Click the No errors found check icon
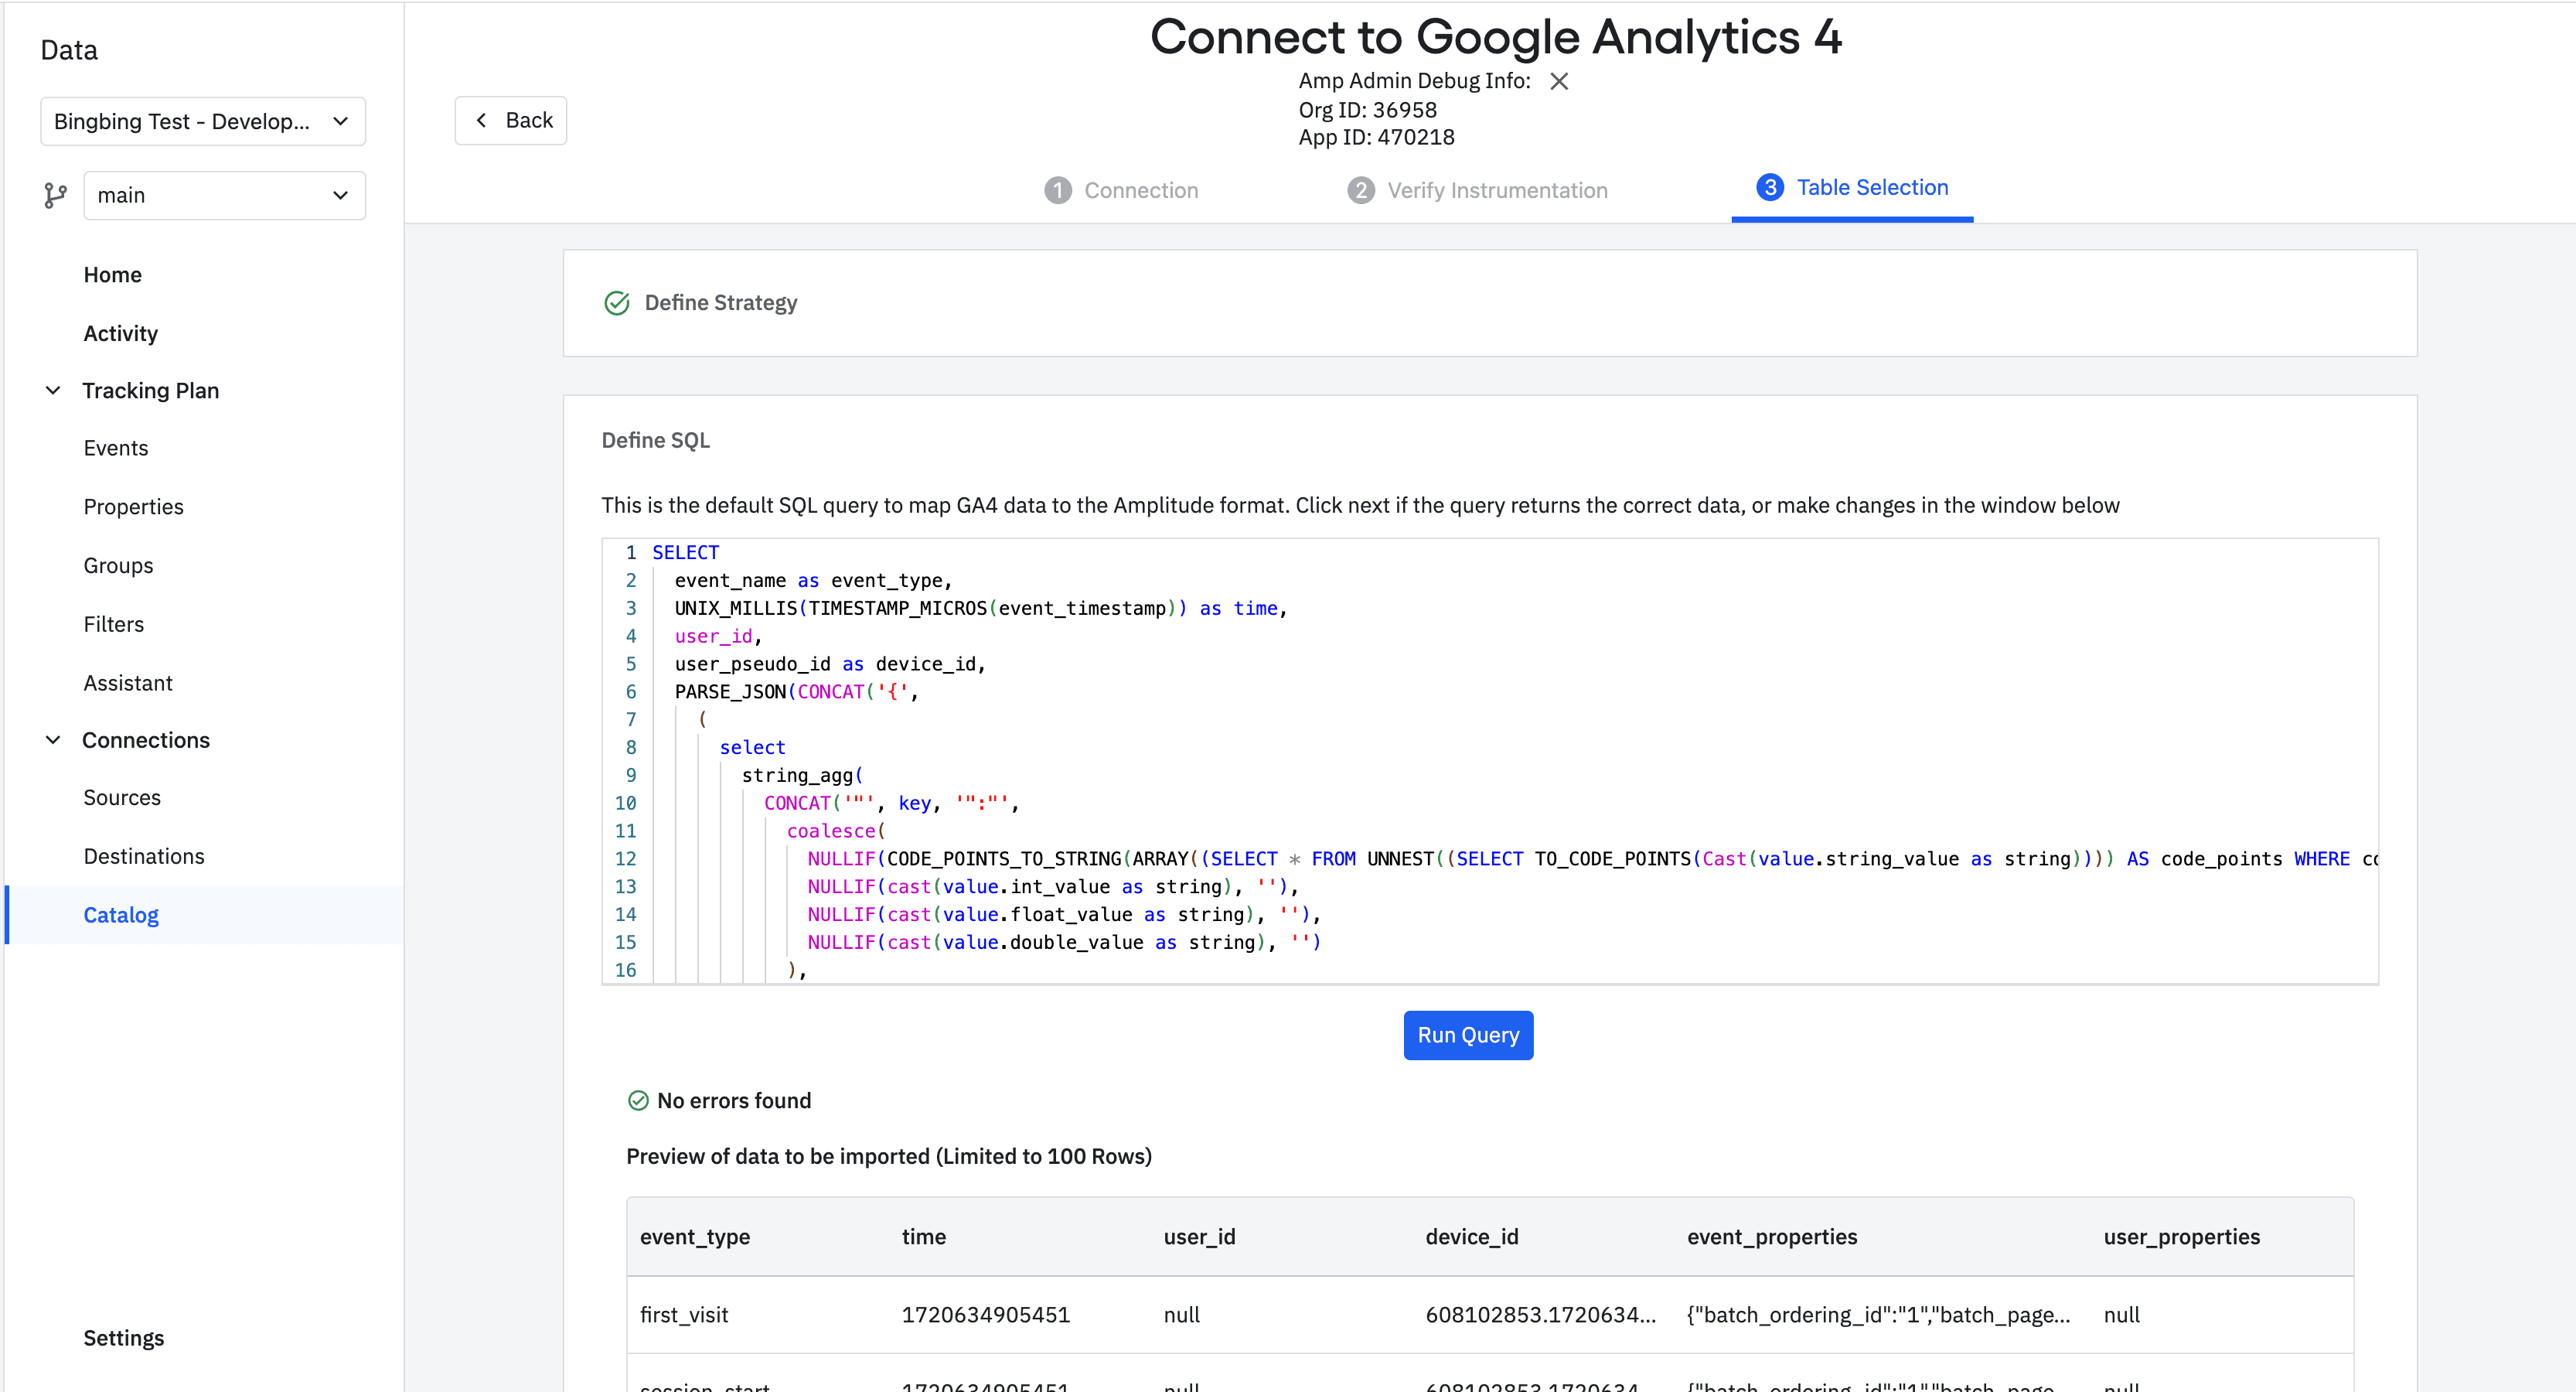The height and width of the screenshot is (1392, 2576). click(x=638, y=1100)
